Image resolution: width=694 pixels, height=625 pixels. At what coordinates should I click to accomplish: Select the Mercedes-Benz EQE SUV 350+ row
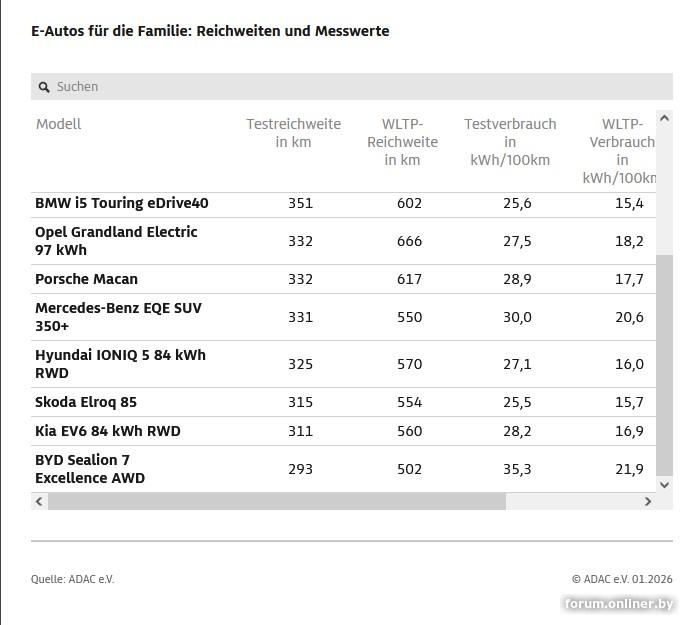click(118, 317)
